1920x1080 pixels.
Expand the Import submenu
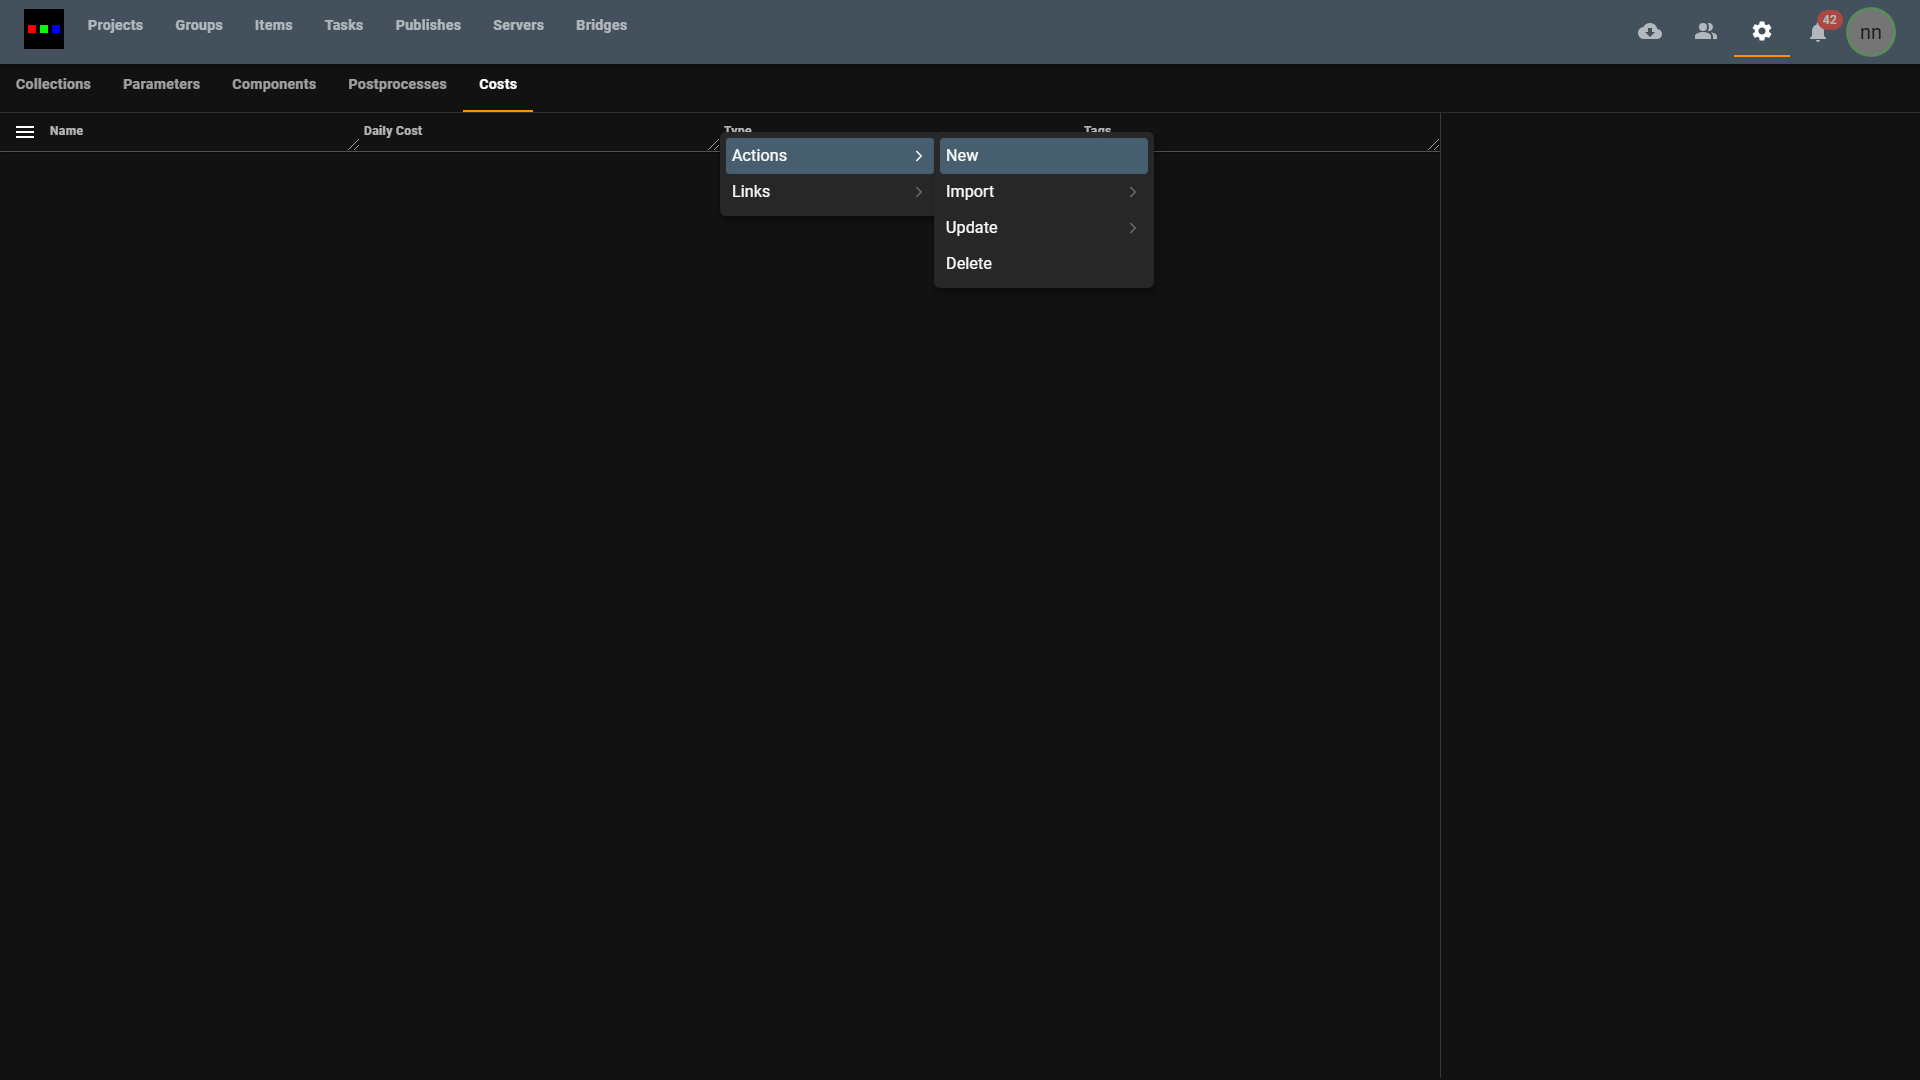[1042, 192]
